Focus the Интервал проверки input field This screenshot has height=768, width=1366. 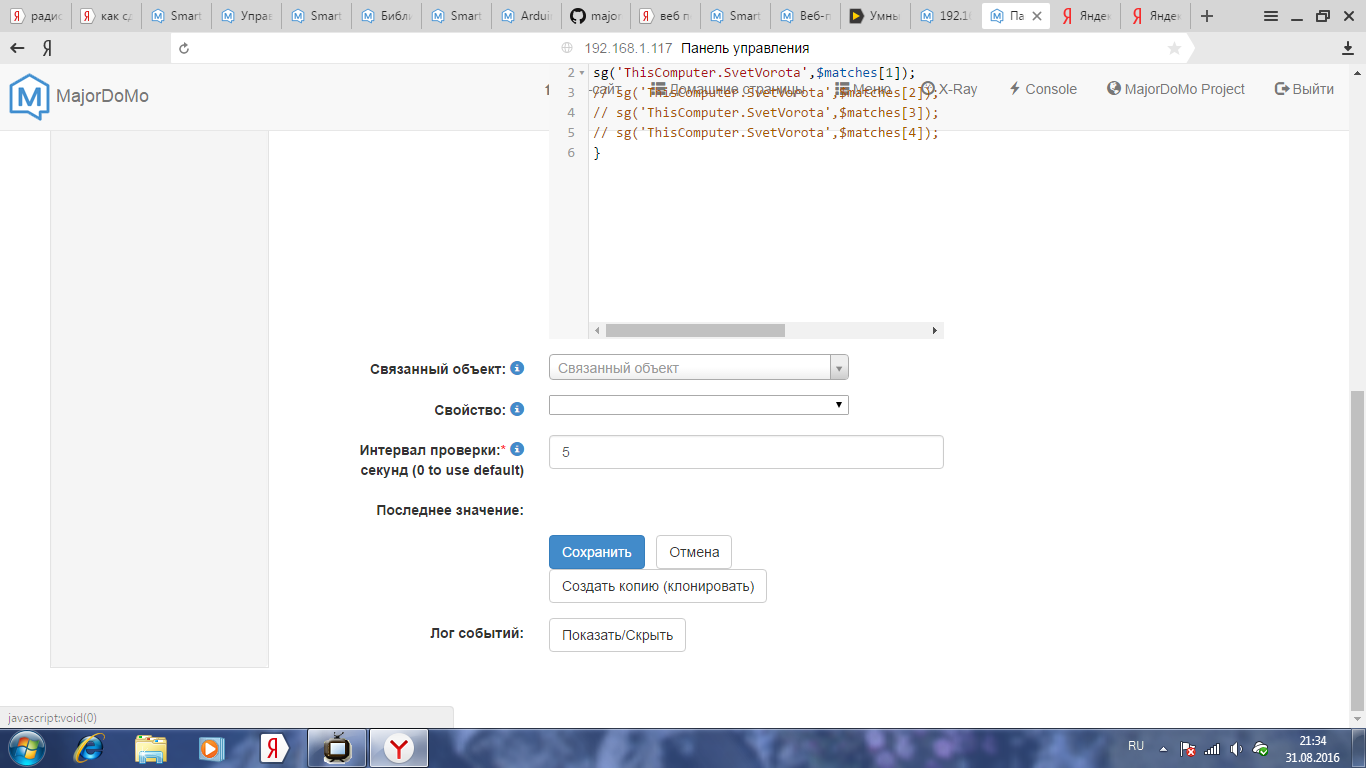pos(746,452)
